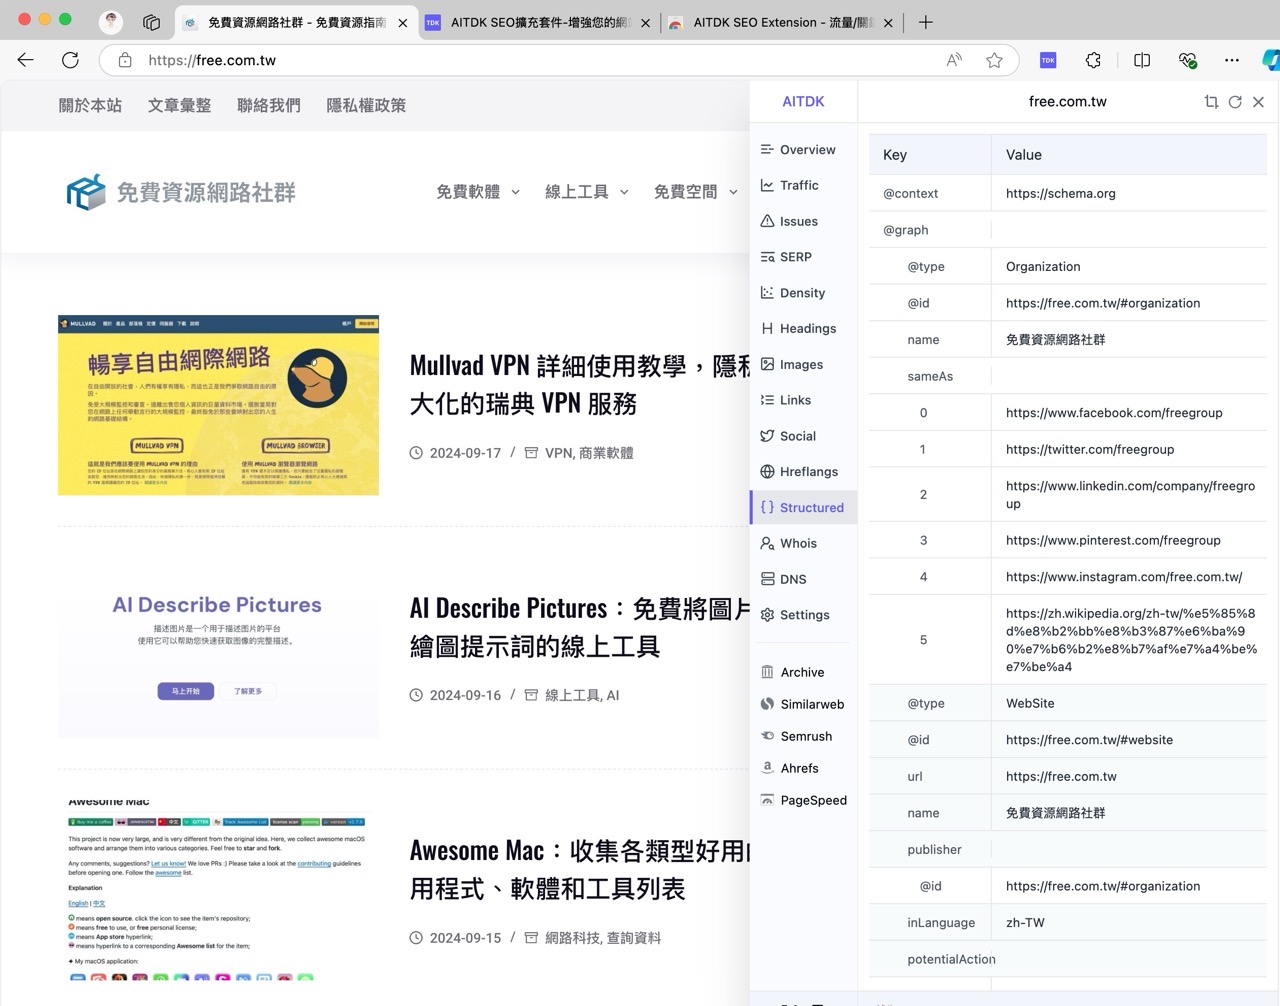The width and height of the screenshot is (1280, 1006).
Task: Click the AI Describe Pictures thumbnail
Action: tap(218, 648)
